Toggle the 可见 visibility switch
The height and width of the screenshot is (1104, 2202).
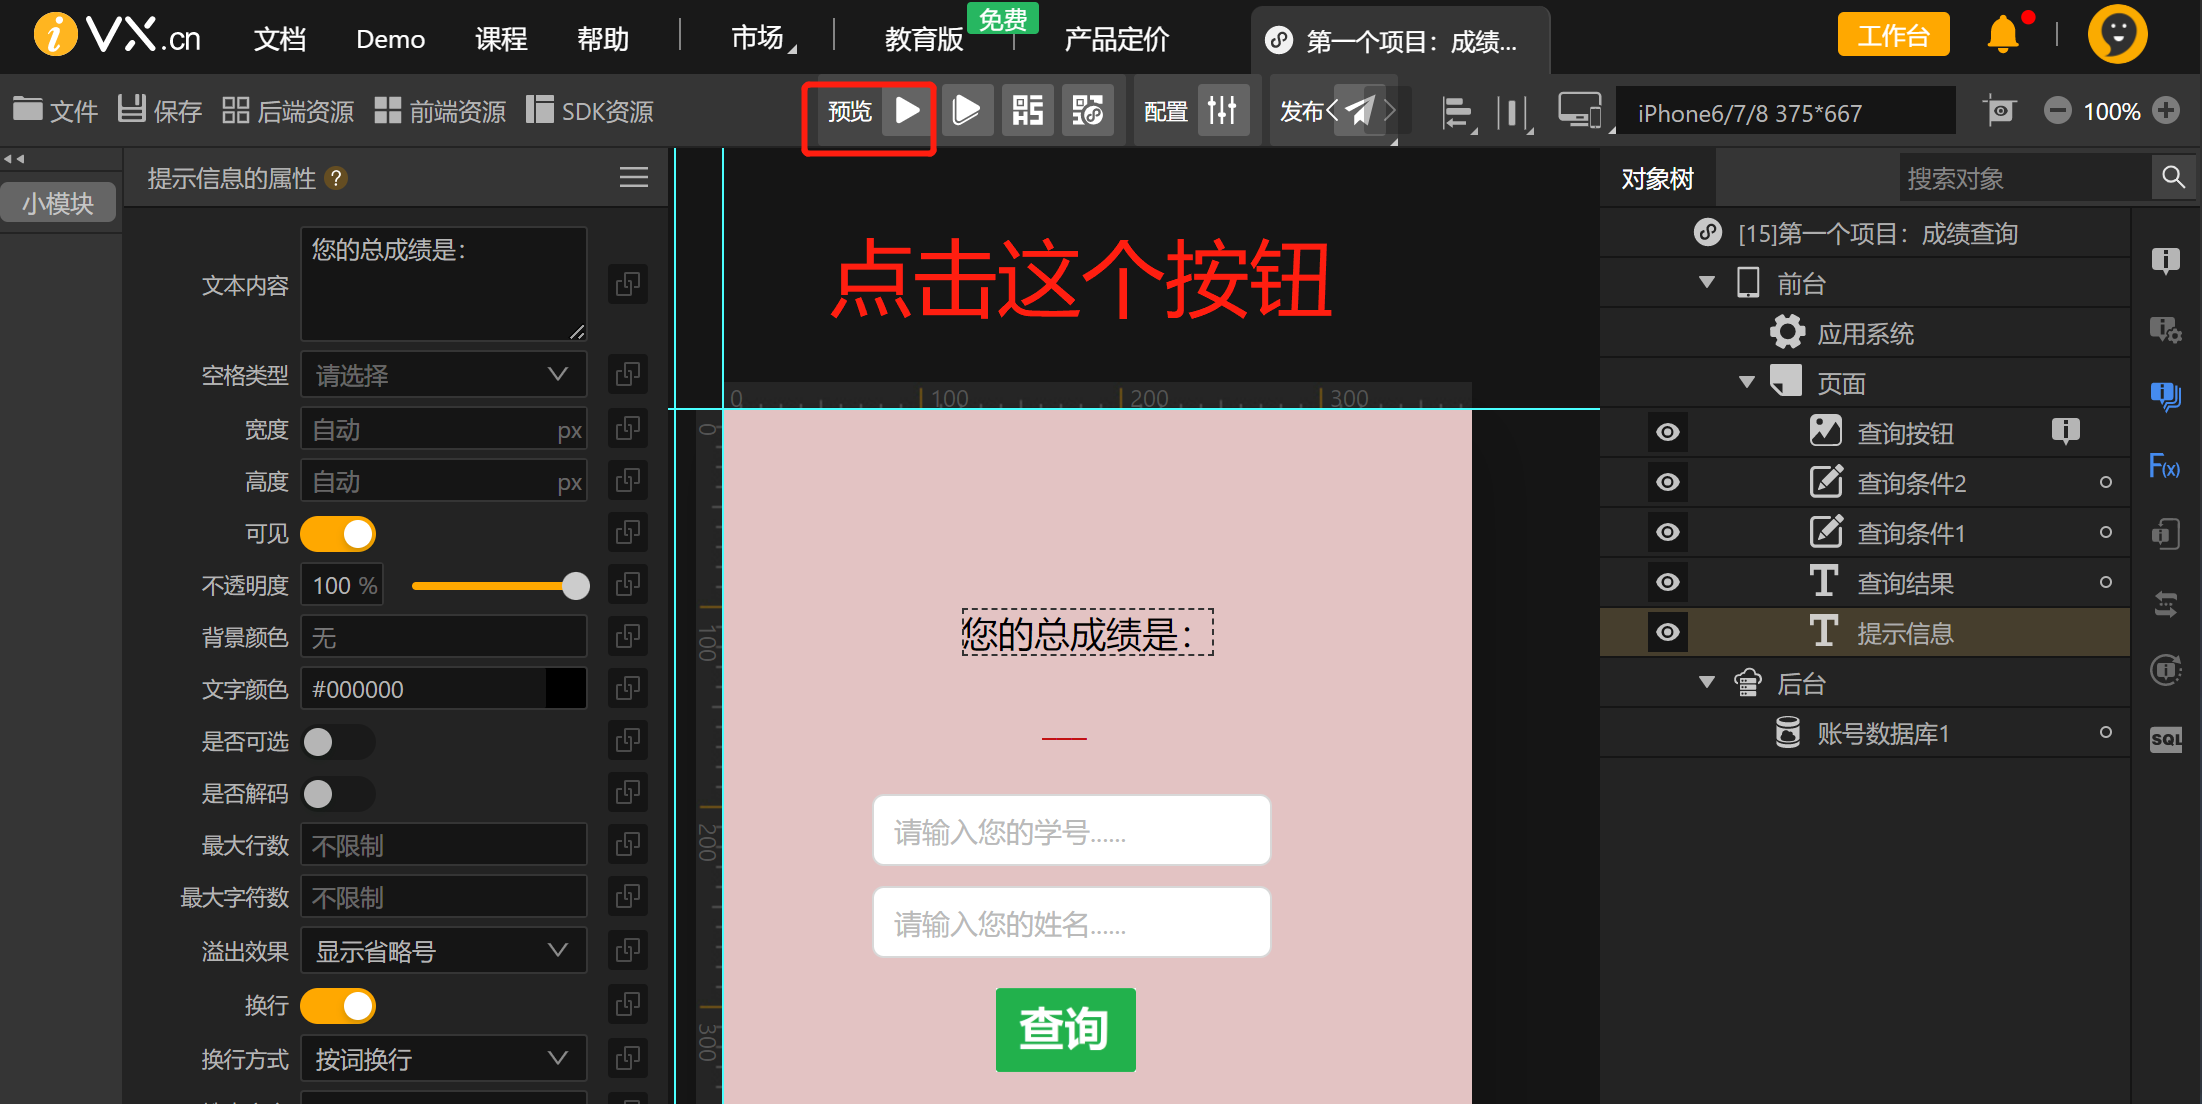click(x=338, y=534)
